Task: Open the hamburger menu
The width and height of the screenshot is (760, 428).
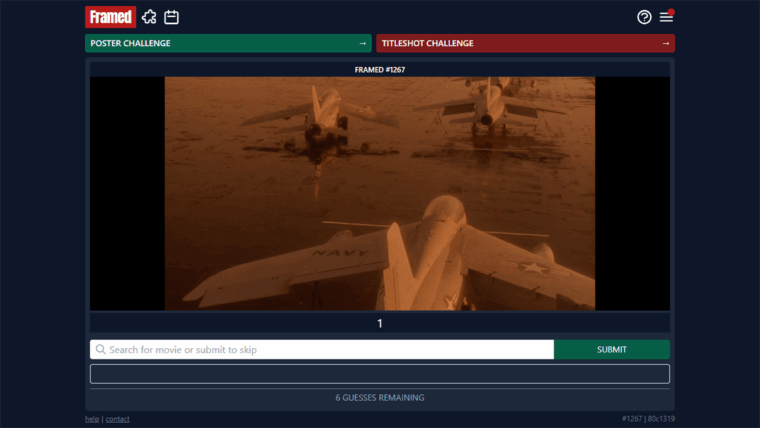Action: click(666, 17)
